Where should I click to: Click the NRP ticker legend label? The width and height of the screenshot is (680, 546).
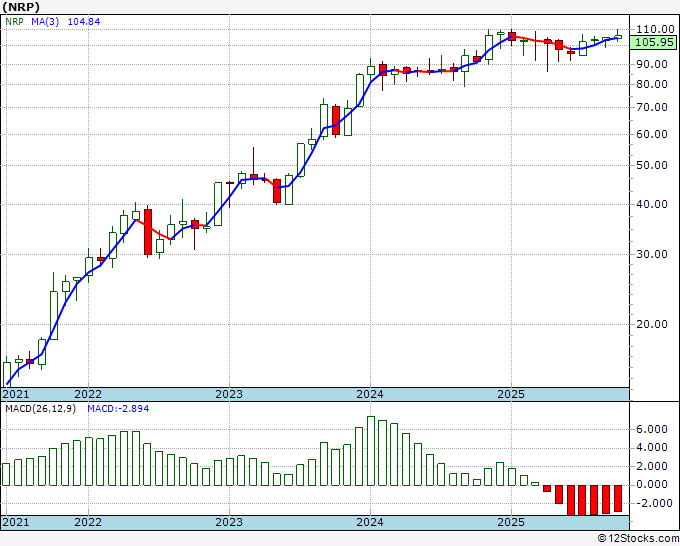pos(14,21)
